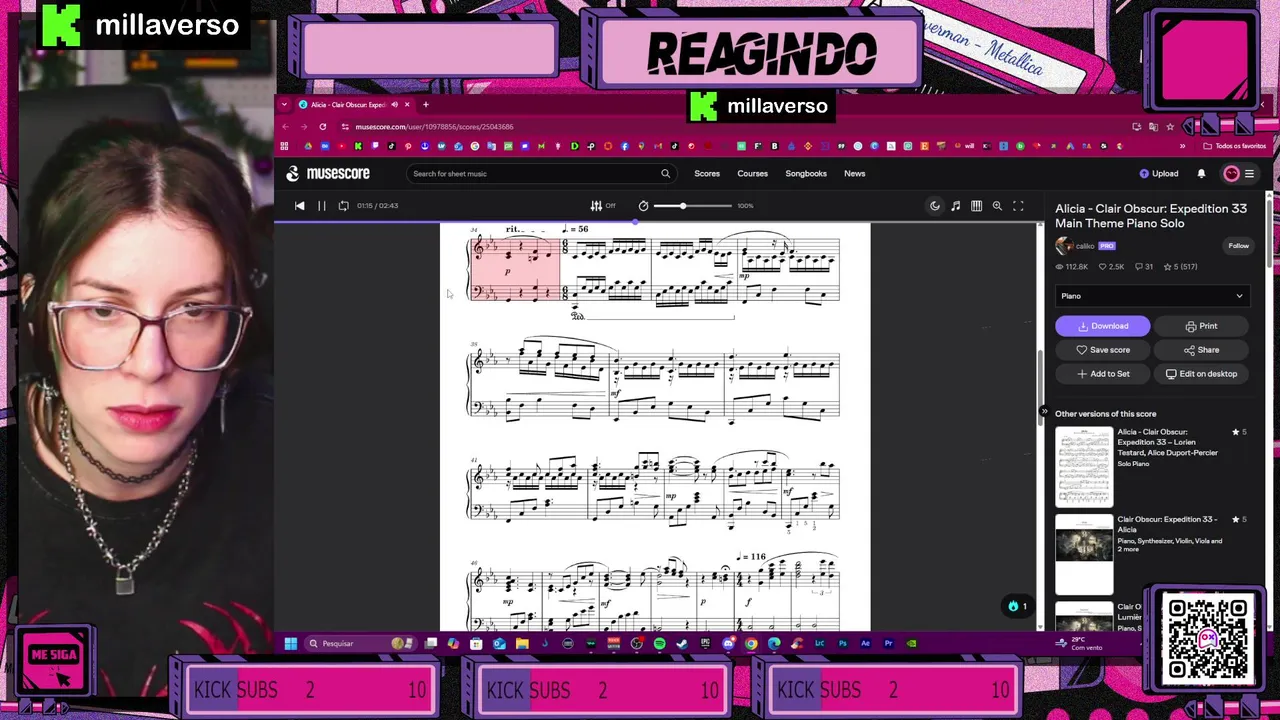This screenshot has height=720, width=1280.
Task: Open the notifications bell
Action: [x=1201, y=173]
